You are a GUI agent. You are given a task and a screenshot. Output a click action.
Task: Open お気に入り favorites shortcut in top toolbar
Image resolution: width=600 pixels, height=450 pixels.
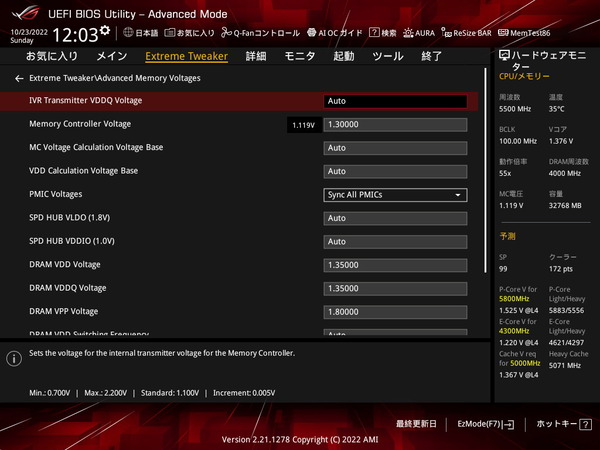pos(190,33)
